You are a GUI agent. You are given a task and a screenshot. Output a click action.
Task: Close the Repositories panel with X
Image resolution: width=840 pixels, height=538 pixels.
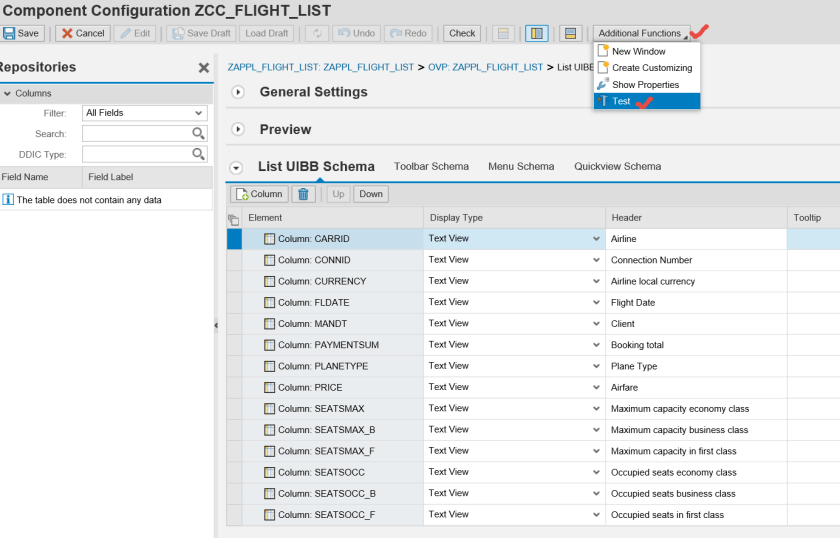(x=204, y=68)
